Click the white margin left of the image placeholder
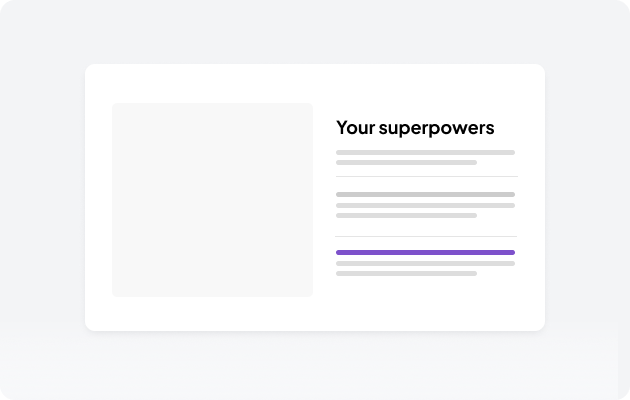The width and height of the screenshot is (630, 400). pyautogui.click(x=98, y=200)
